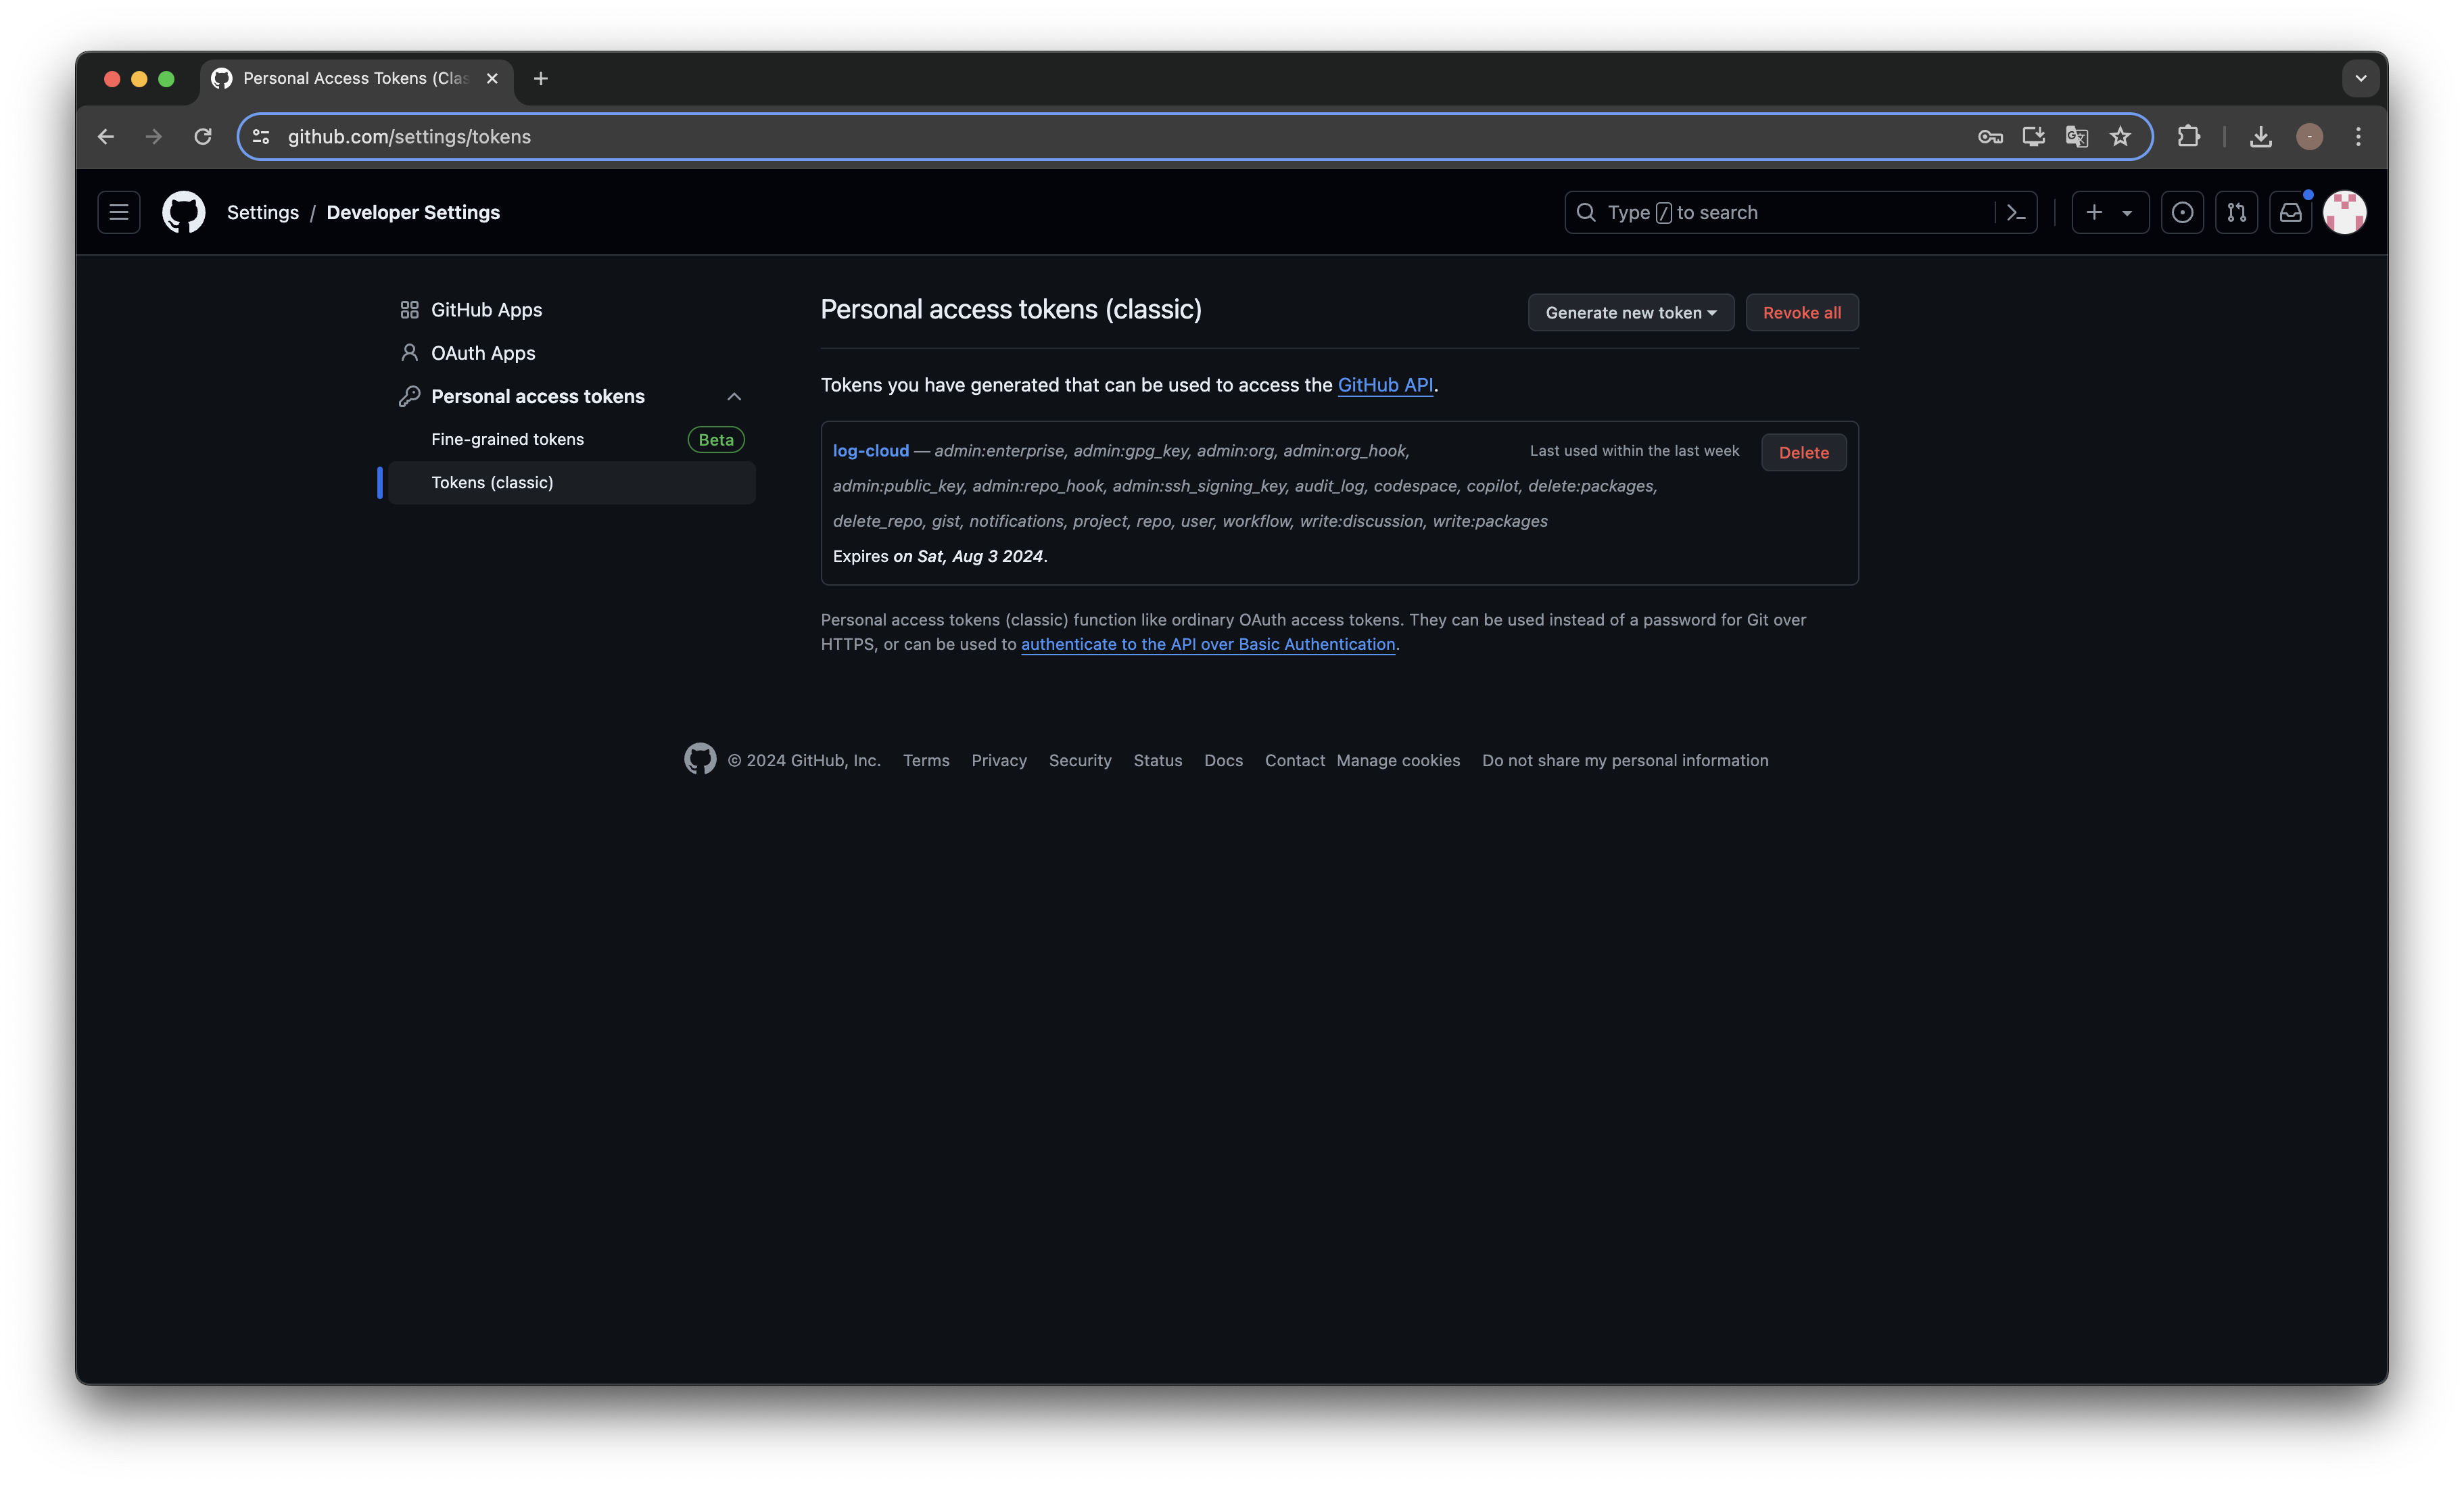Select Tokens (classic) in sidebar
The image size is (2464, 1485).
click(571, 482)
